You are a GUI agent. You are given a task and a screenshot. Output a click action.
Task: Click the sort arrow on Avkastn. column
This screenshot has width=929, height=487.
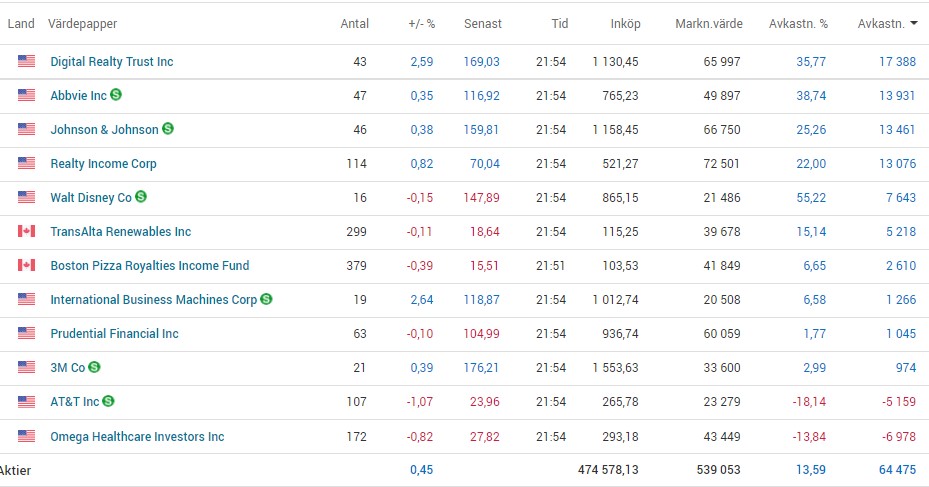coord(914,24)
